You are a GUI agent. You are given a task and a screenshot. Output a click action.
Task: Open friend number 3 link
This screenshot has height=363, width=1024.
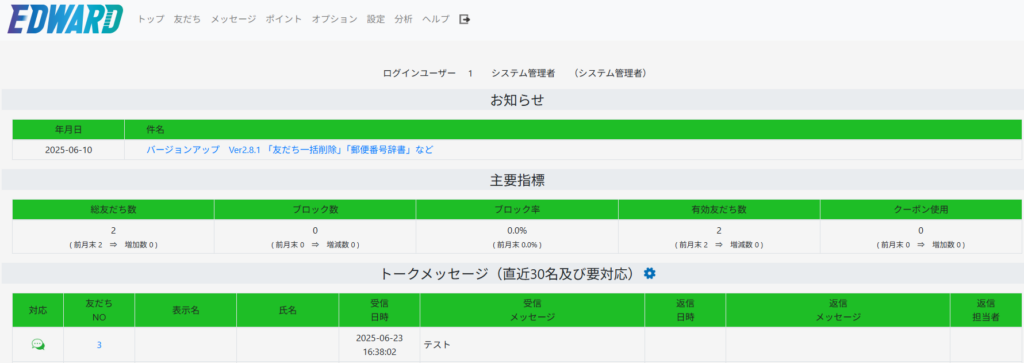point(99,345)
